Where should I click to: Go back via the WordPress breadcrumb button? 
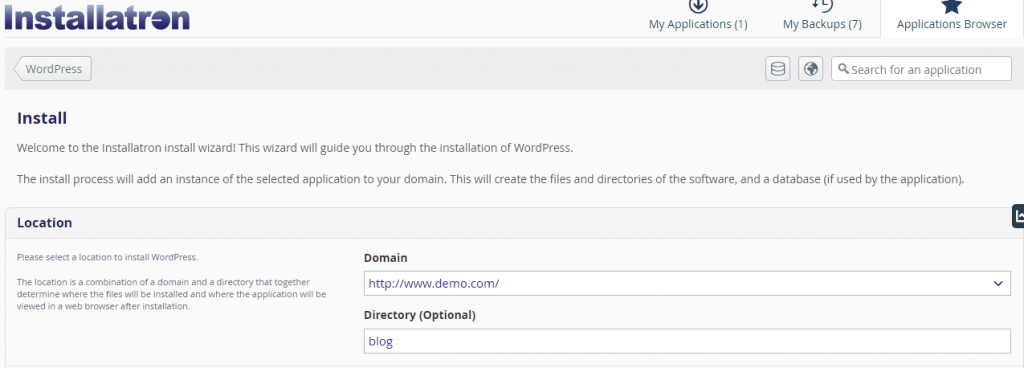53,69
